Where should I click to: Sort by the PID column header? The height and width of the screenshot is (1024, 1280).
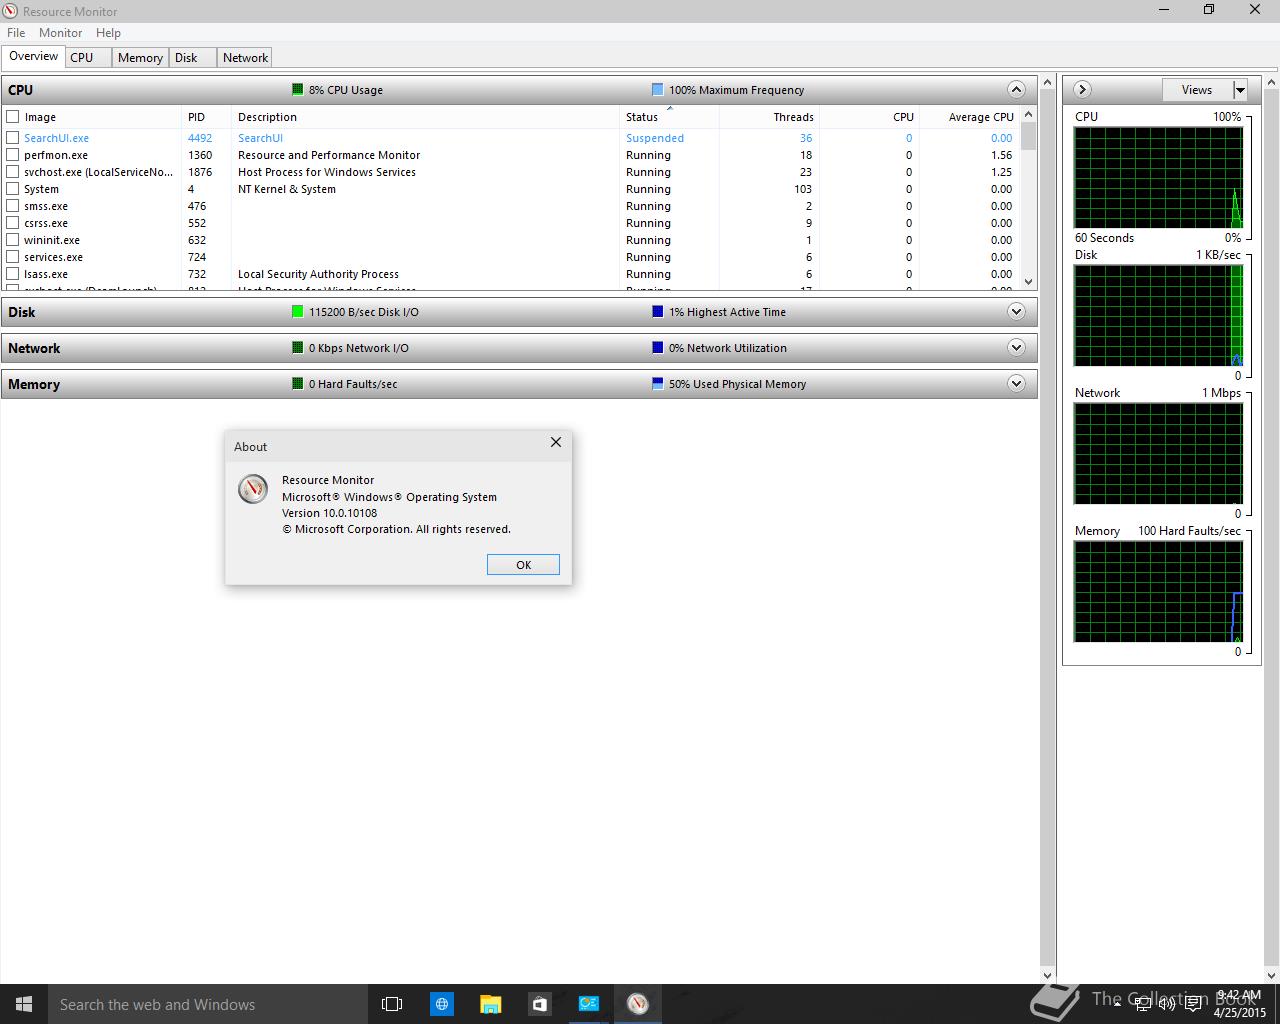coord(206,117)
